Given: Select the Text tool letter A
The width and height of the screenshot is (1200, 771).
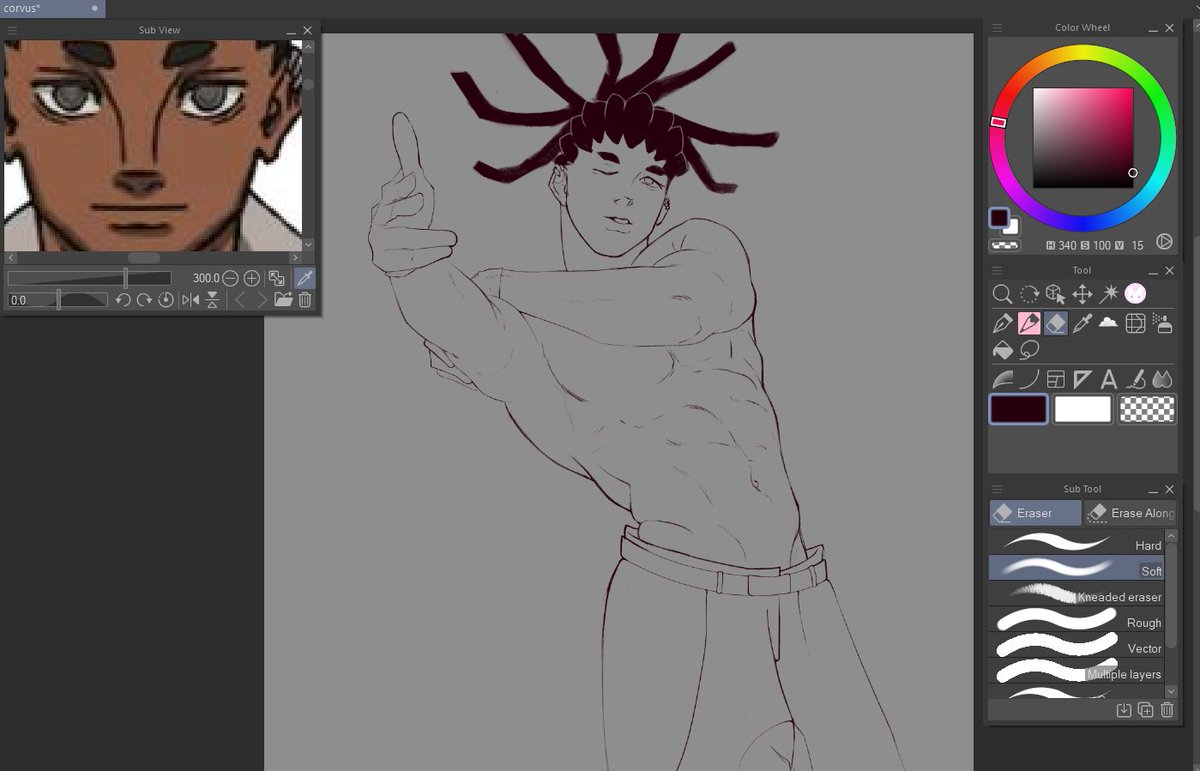Looking at the screenshot, I should [1108, 379].
